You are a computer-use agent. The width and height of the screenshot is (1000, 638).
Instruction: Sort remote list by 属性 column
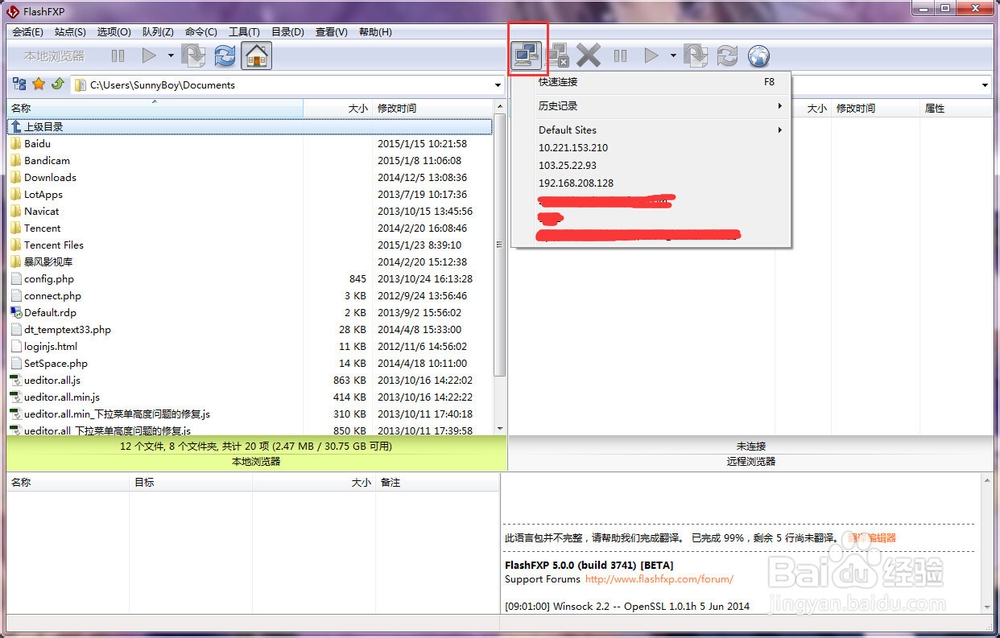pyautogui.click(x=955, y=108)
